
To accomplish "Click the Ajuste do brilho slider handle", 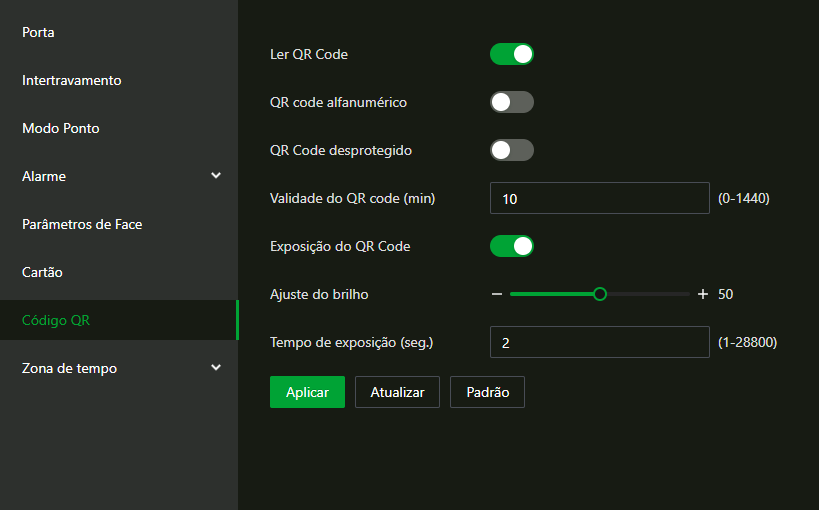I will point(600,294).
